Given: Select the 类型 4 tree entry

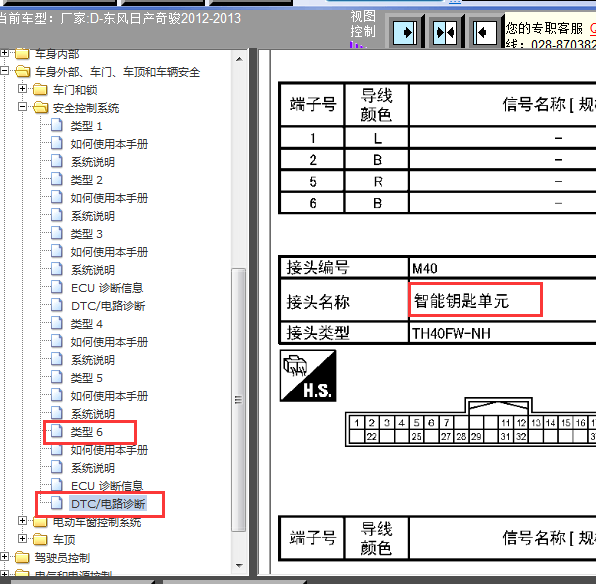Looking at the screenshot, I should 87,324.
